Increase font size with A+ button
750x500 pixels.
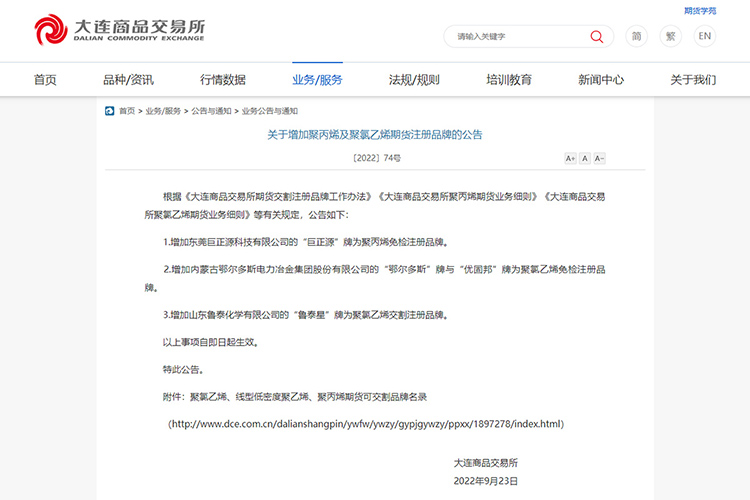pos(570,158)
